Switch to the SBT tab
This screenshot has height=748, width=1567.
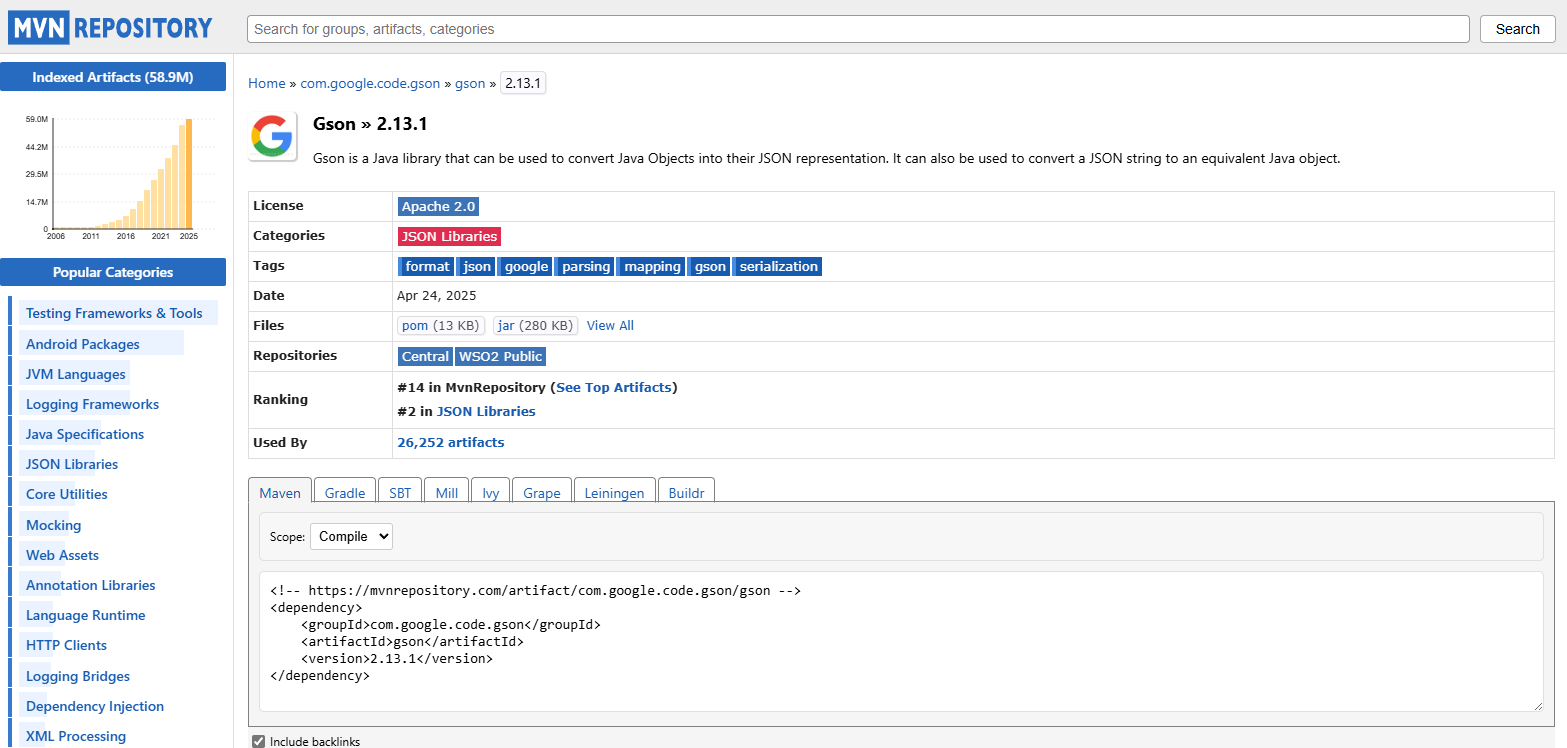click(x=400, y=493)
